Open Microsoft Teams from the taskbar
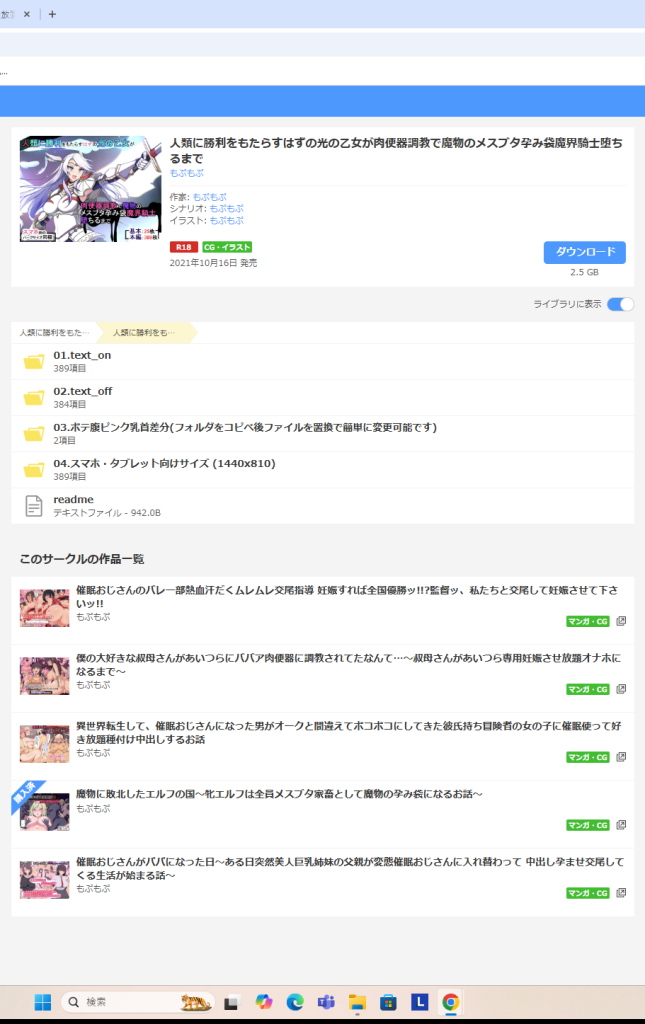The width and height of the screenshot is (645, 1024). click(x=326, y=1002)
